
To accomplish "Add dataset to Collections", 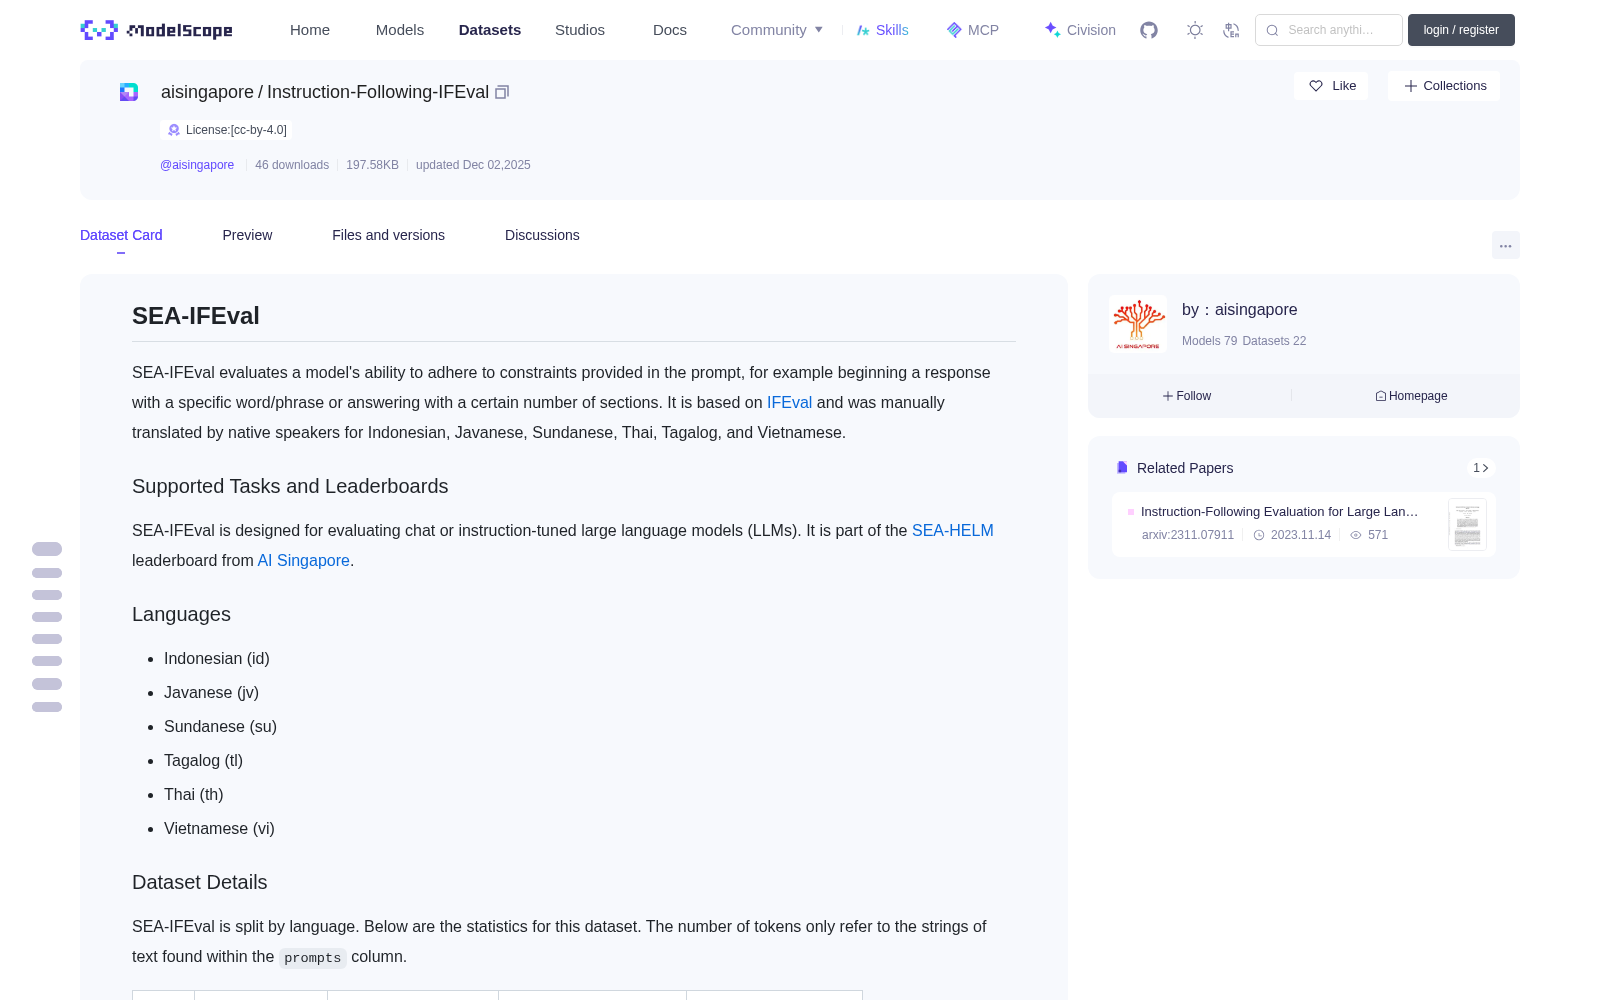I will pyautogui.click(x=1444, y=86).
